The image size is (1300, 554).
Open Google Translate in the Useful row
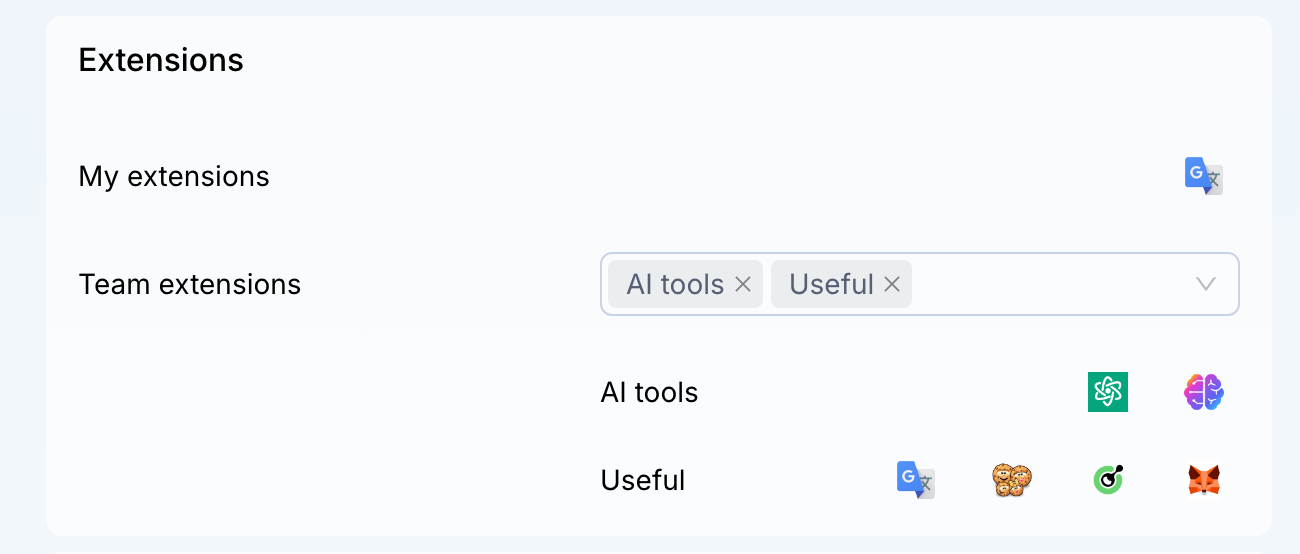916,480
